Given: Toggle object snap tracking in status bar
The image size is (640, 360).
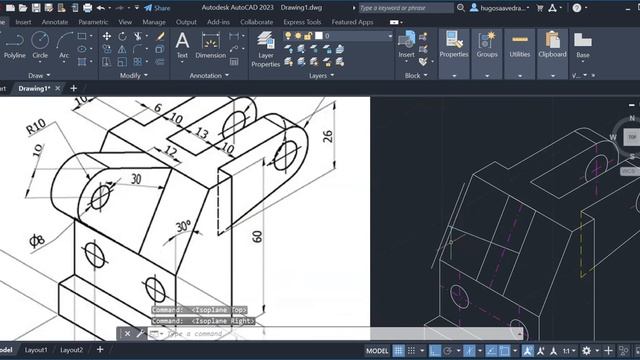Looking at the screenshot, I should [491, 351].
